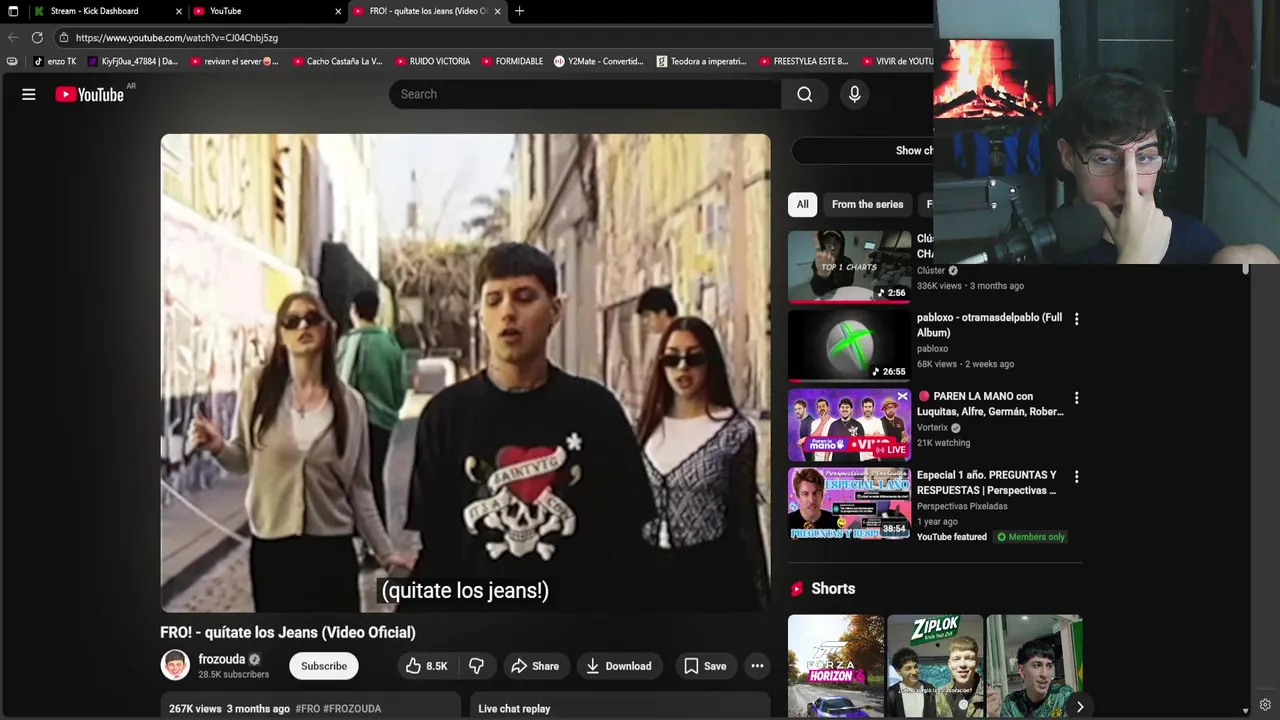
Task: Open Vorterix channel name
Action: [x=932, y=428]
